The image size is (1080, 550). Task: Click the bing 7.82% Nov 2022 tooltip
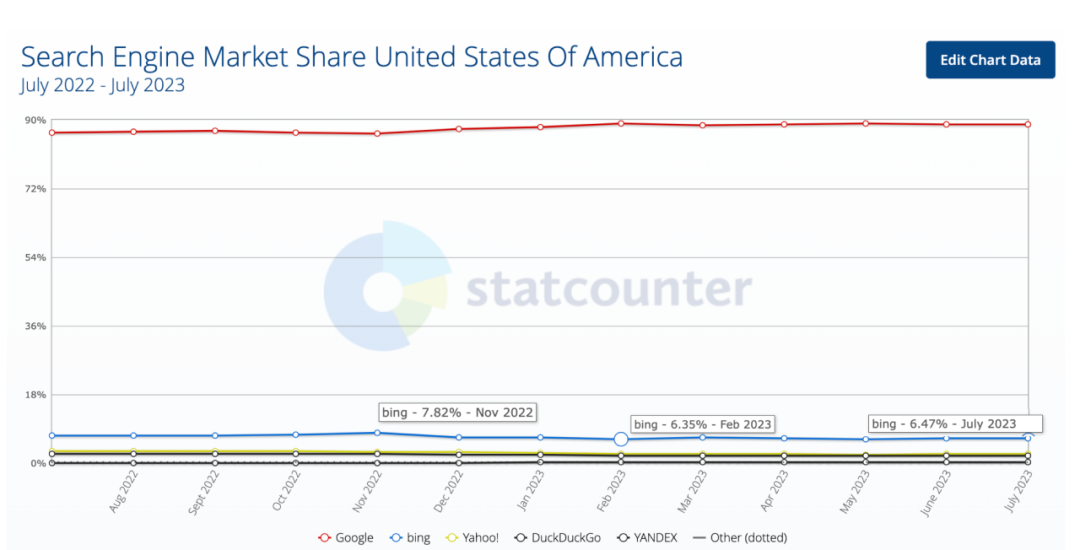coord(458,412)
